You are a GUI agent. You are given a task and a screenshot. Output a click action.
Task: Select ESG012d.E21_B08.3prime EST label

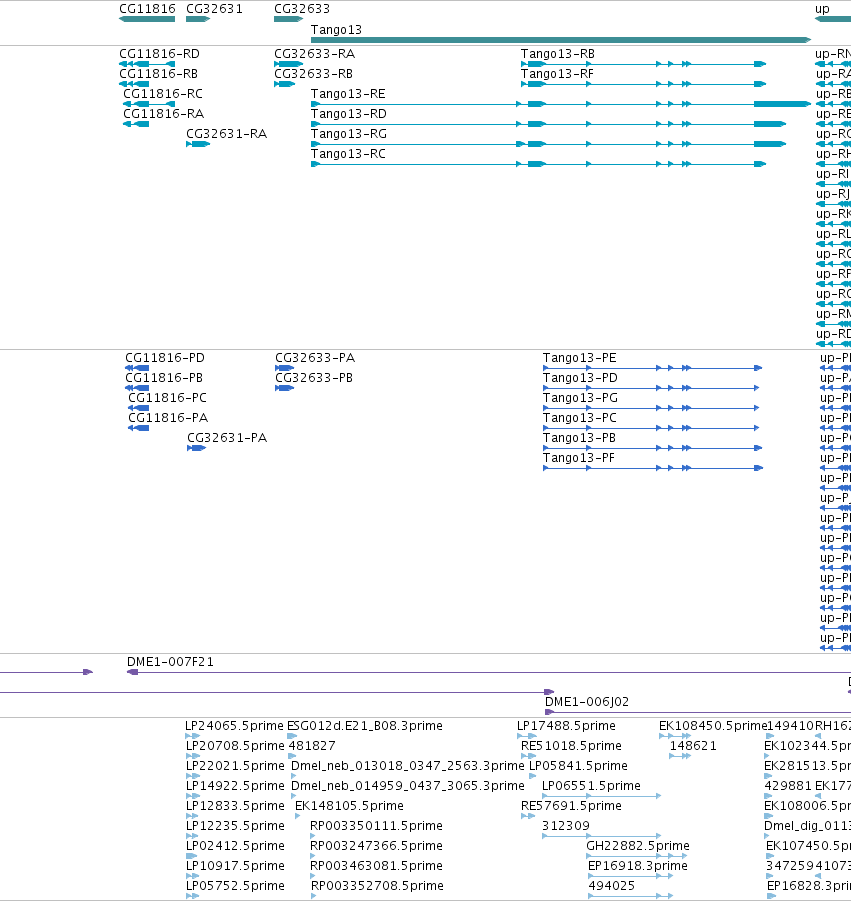coord(364,726)
